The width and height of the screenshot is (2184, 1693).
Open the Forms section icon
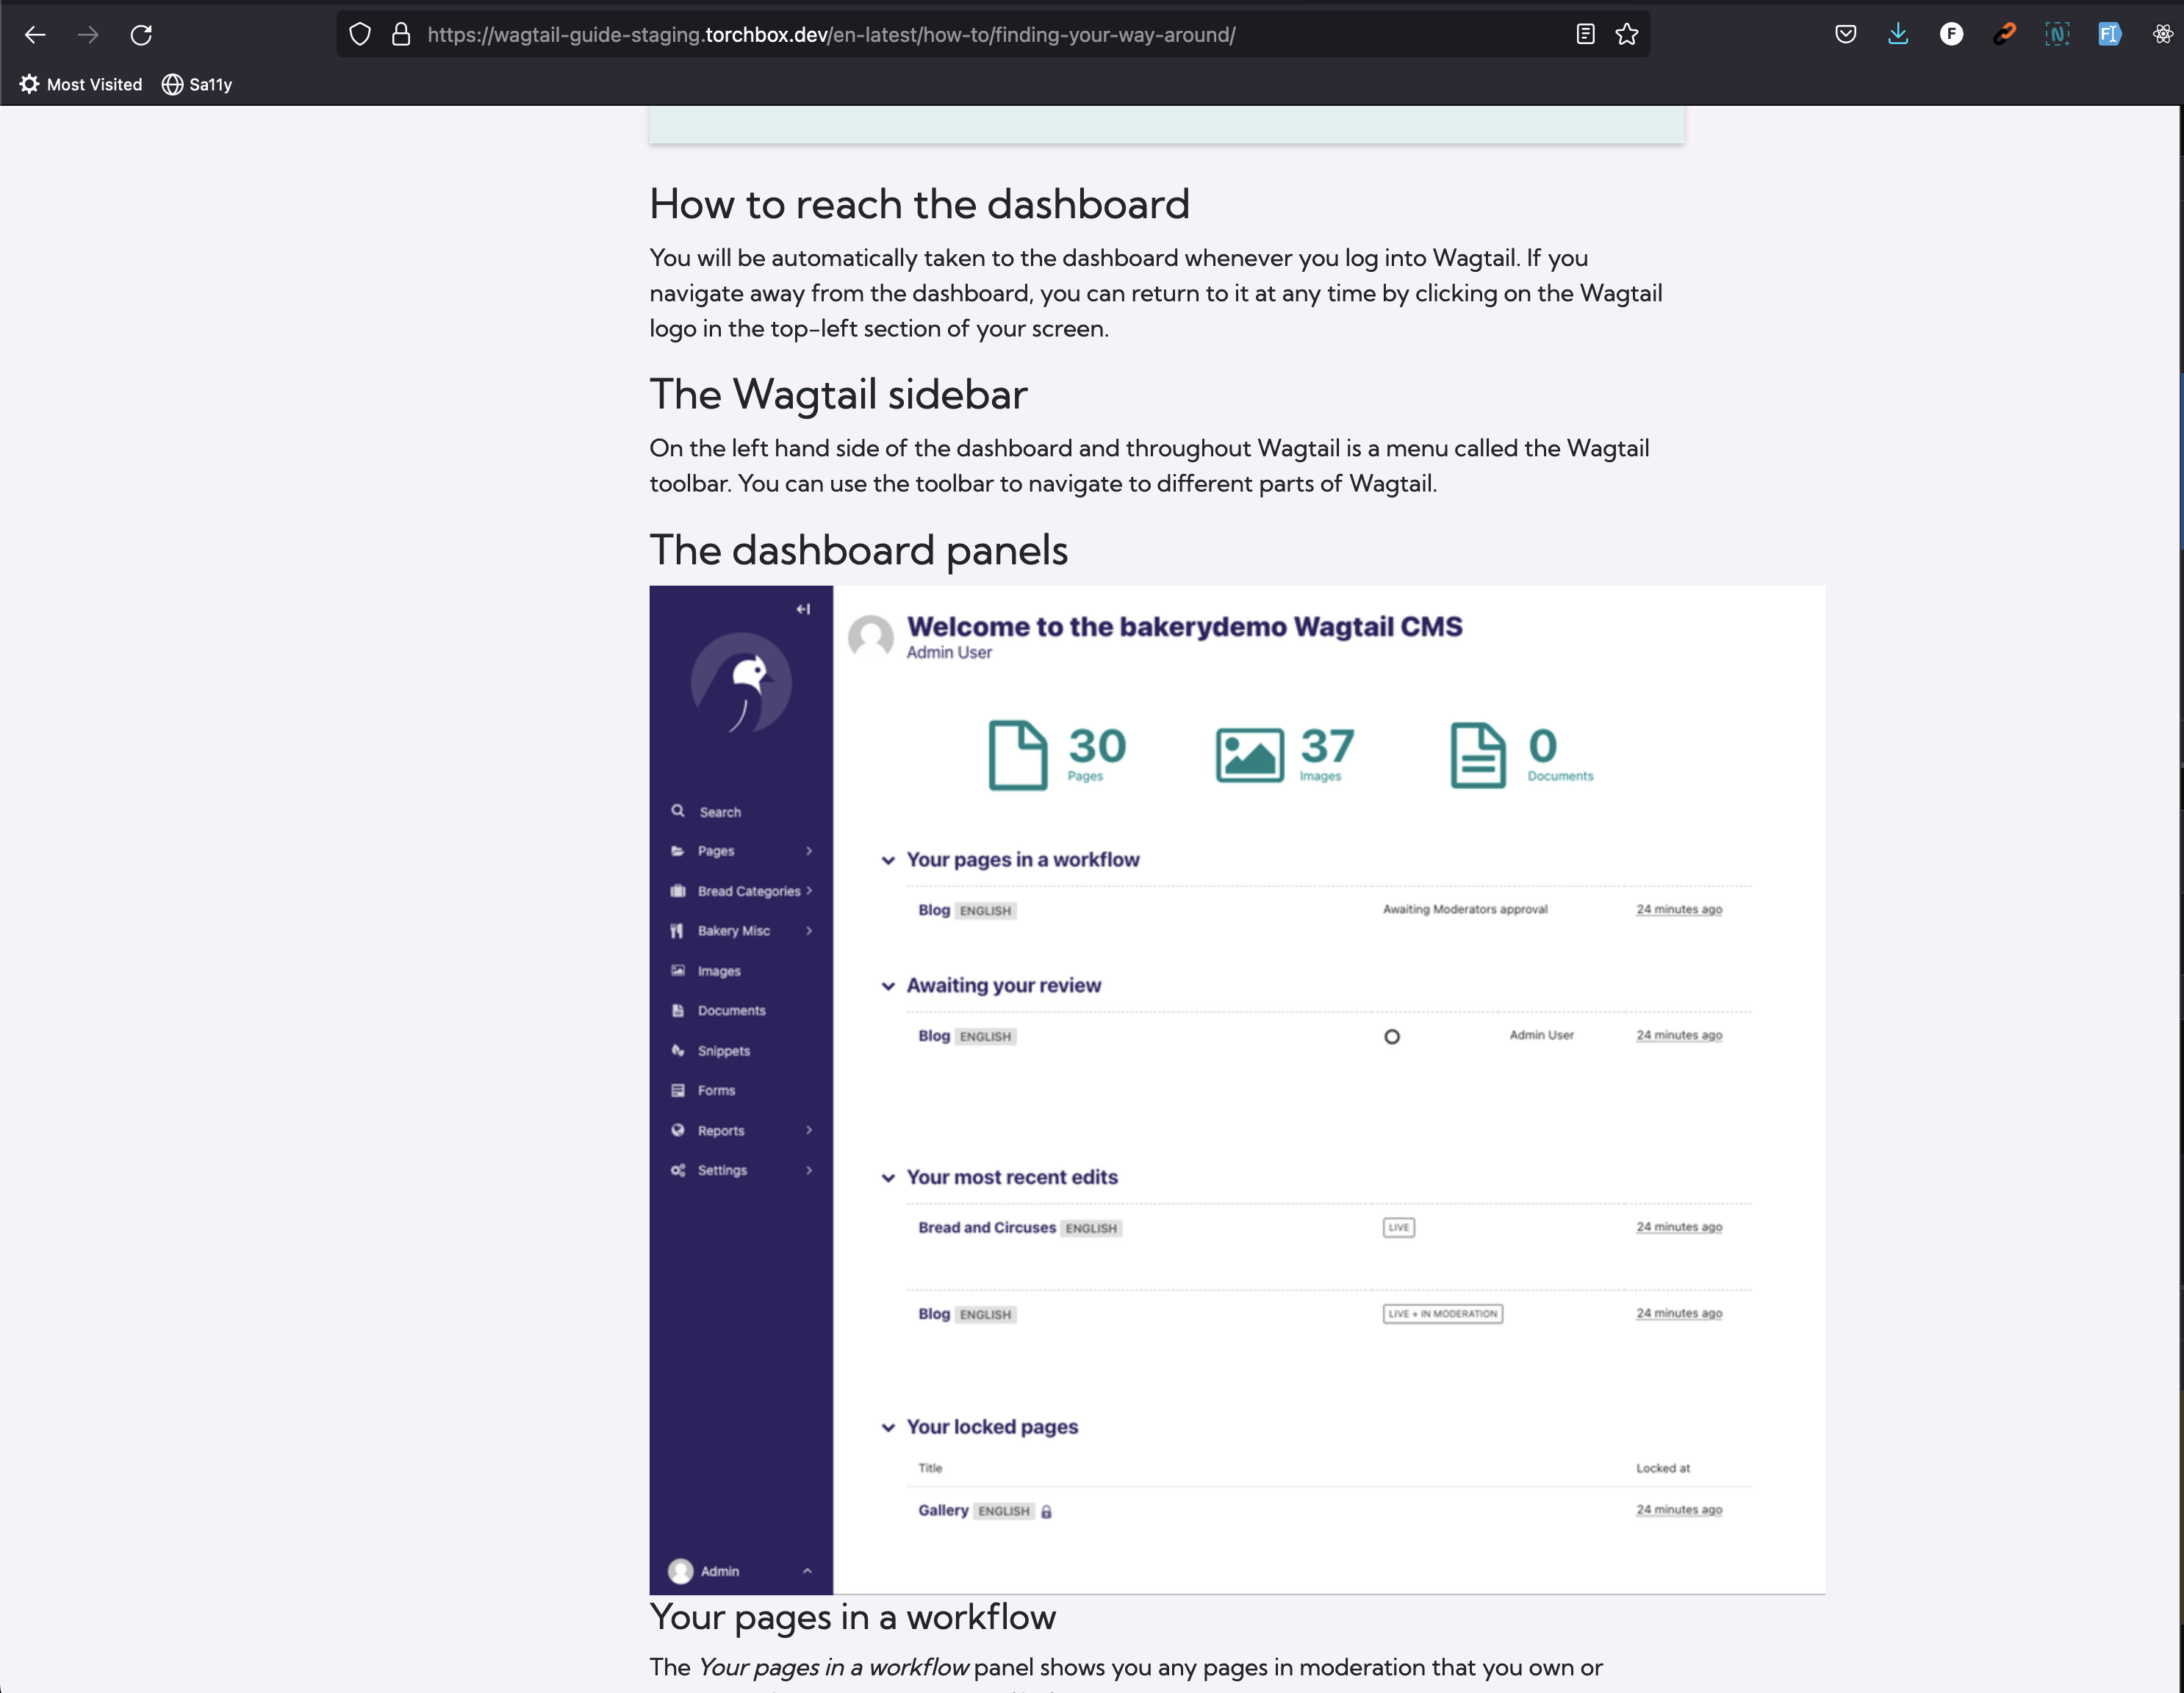click(x=678, y=1090)
